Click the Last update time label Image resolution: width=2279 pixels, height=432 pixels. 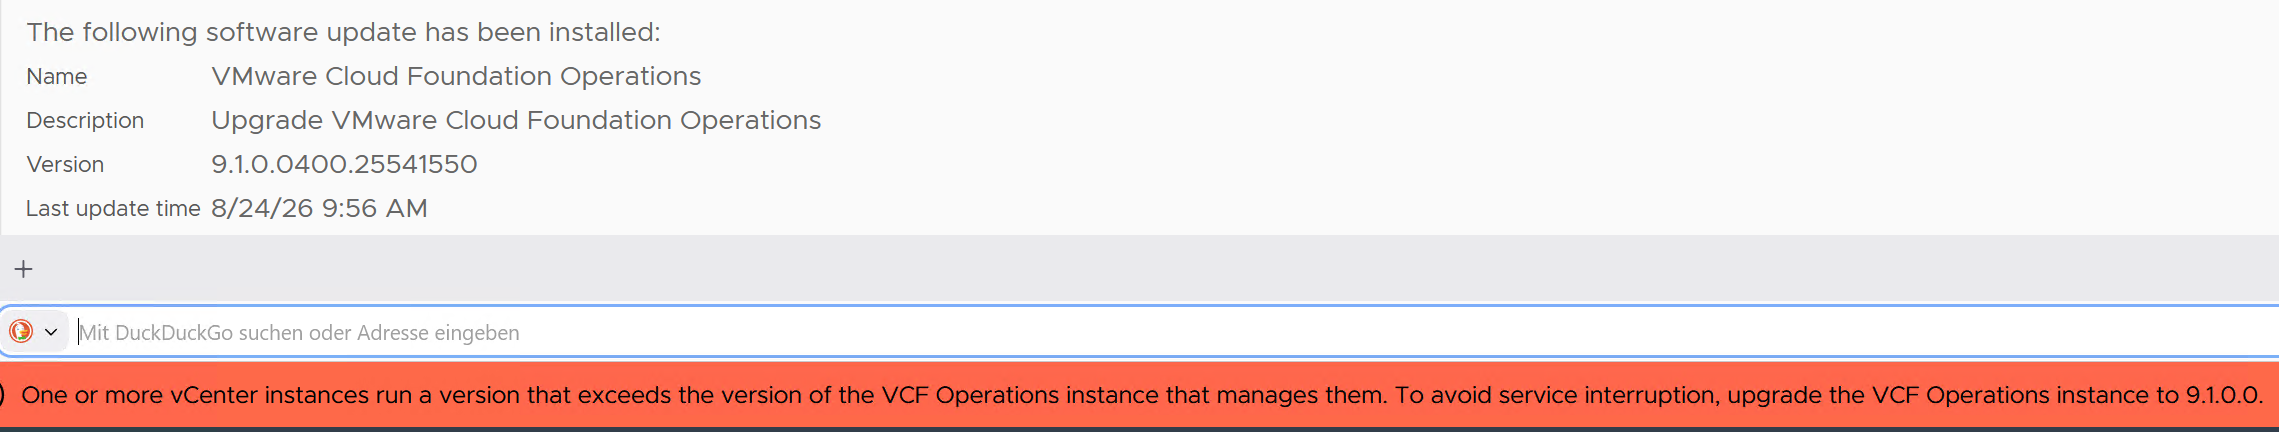click(113, 208)
